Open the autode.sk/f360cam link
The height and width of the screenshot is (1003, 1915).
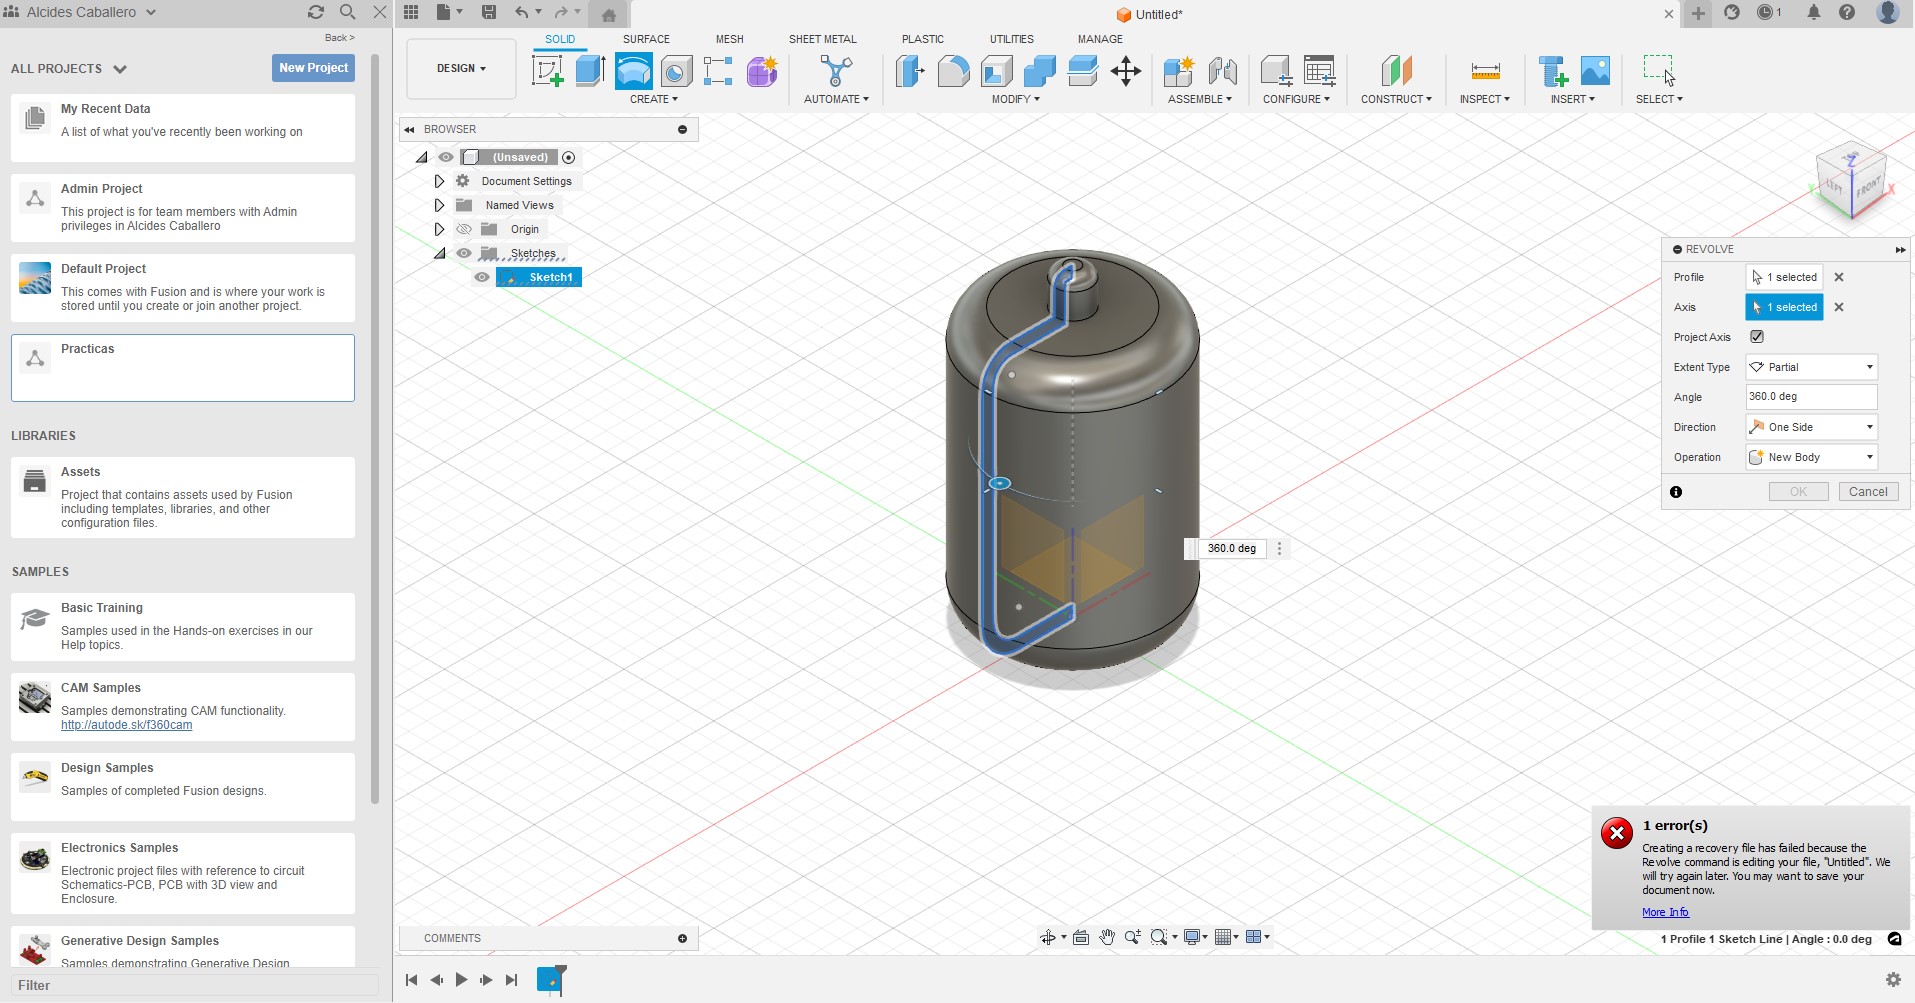126,725
